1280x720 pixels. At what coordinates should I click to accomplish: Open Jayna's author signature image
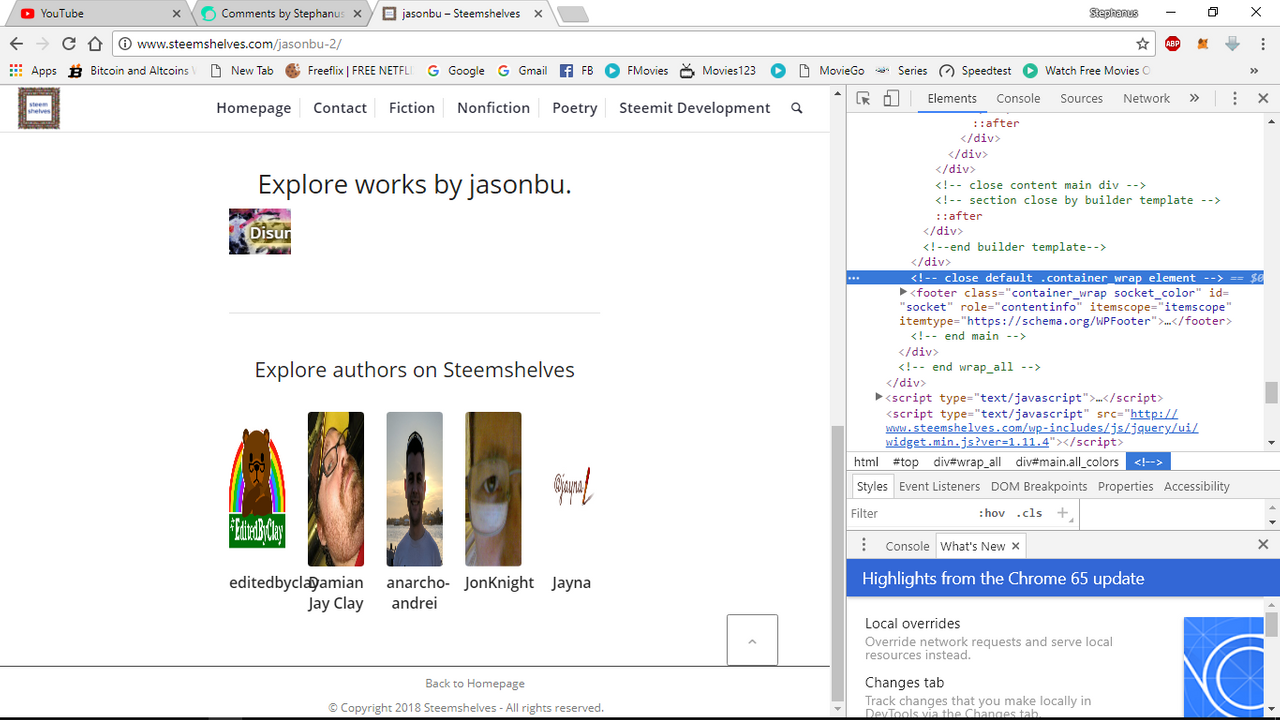572,486
